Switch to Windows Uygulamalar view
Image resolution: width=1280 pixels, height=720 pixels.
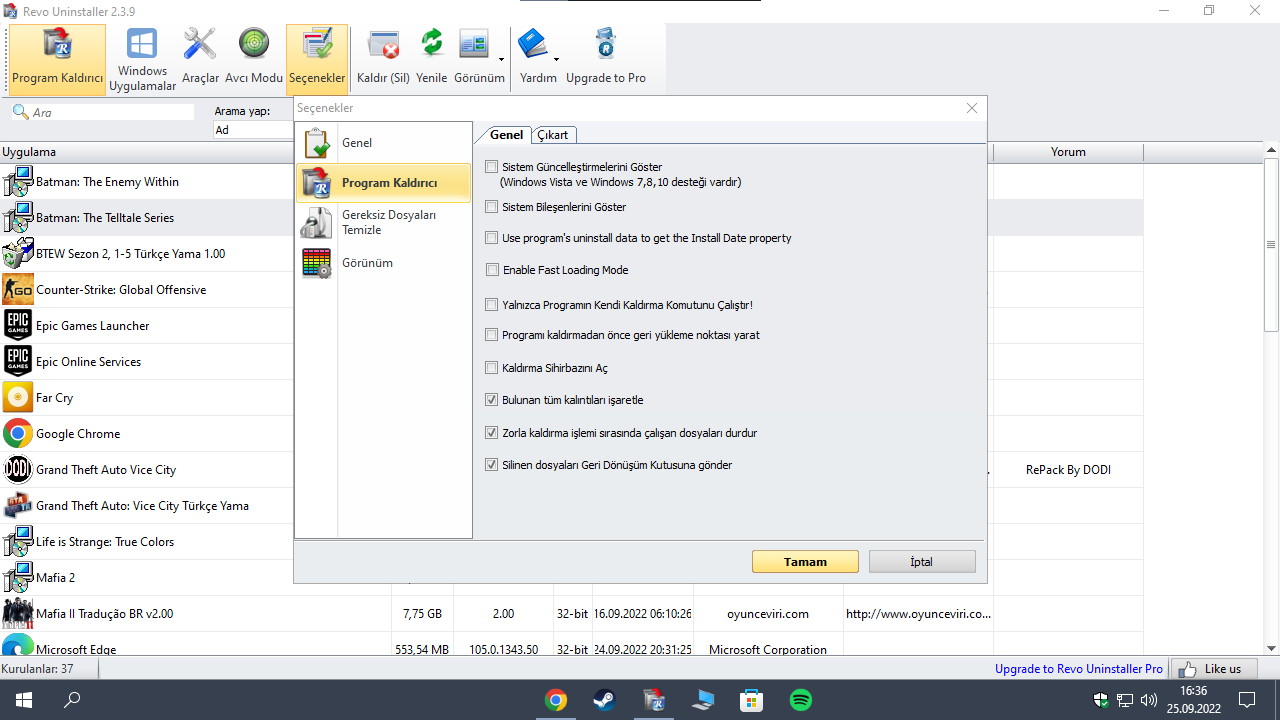click(142, 60)
